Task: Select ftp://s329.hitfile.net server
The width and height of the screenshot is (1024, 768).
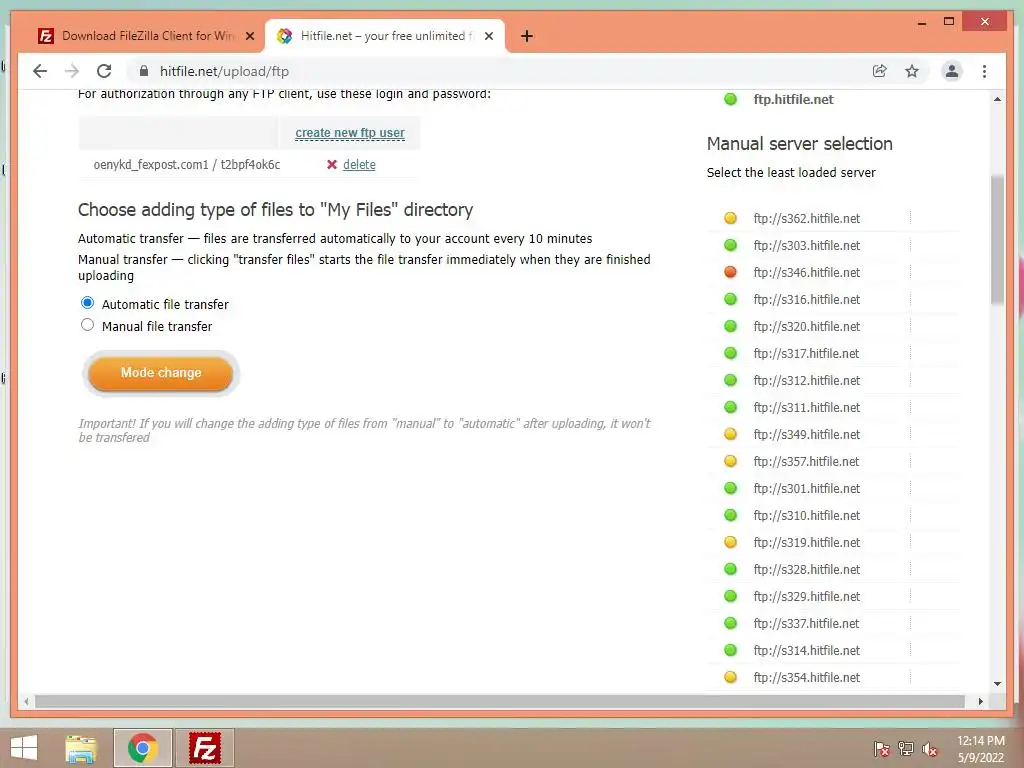Action: (807, 596)
